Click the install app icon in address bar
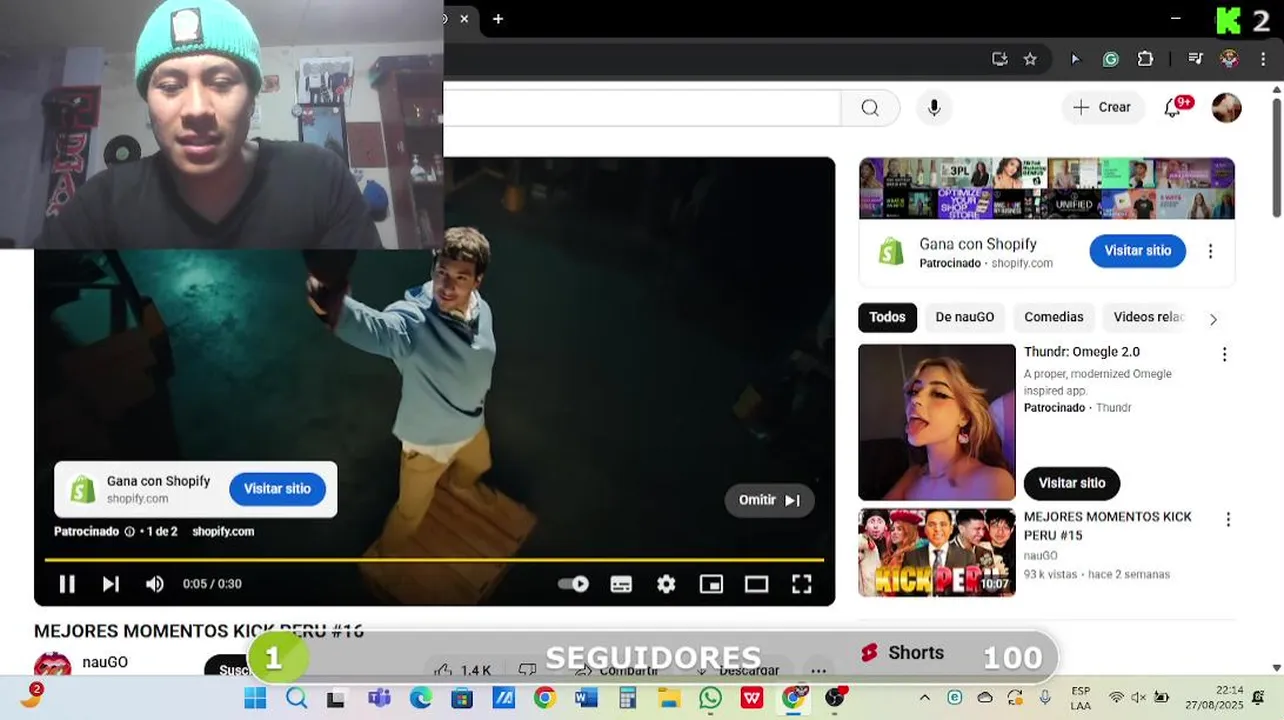 click(x=999, y=59)
